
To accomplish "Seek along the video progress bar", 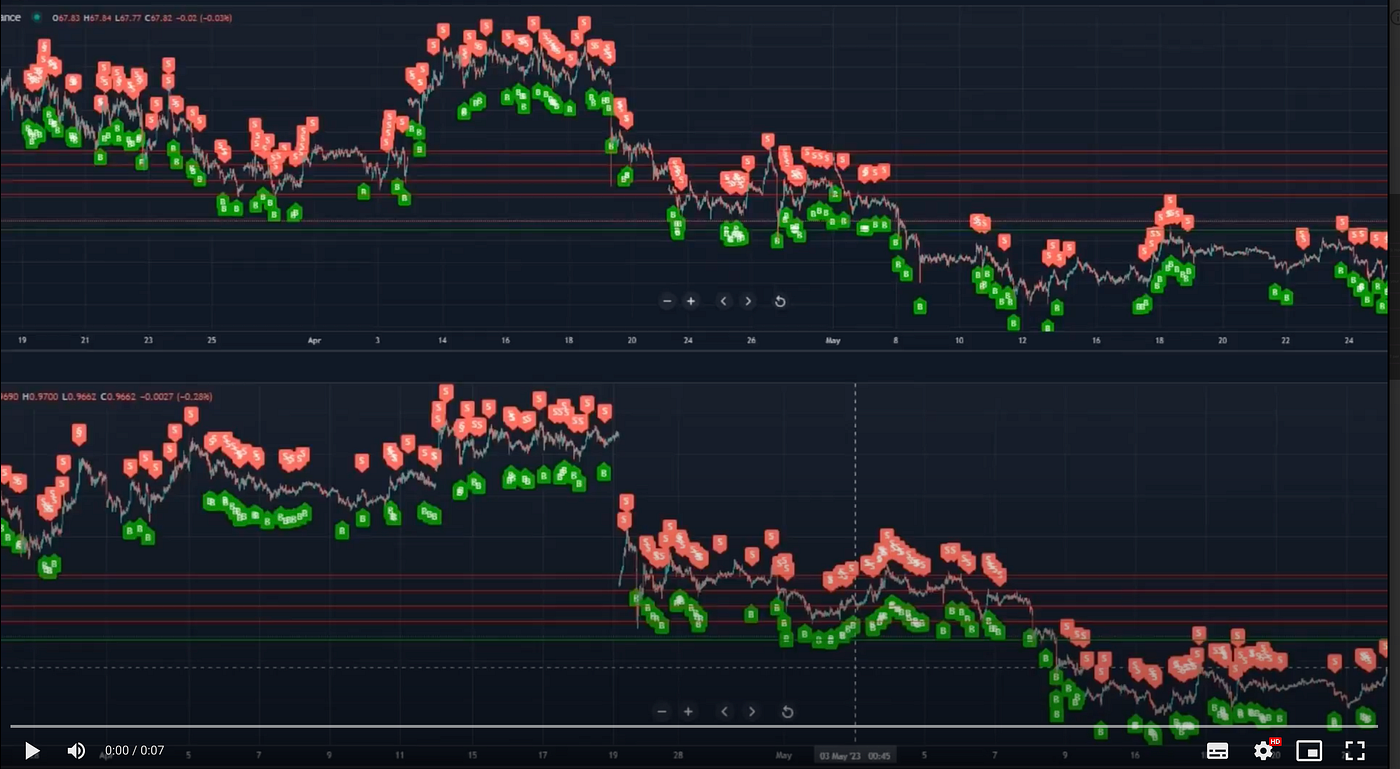I will [x=694, y=727].
